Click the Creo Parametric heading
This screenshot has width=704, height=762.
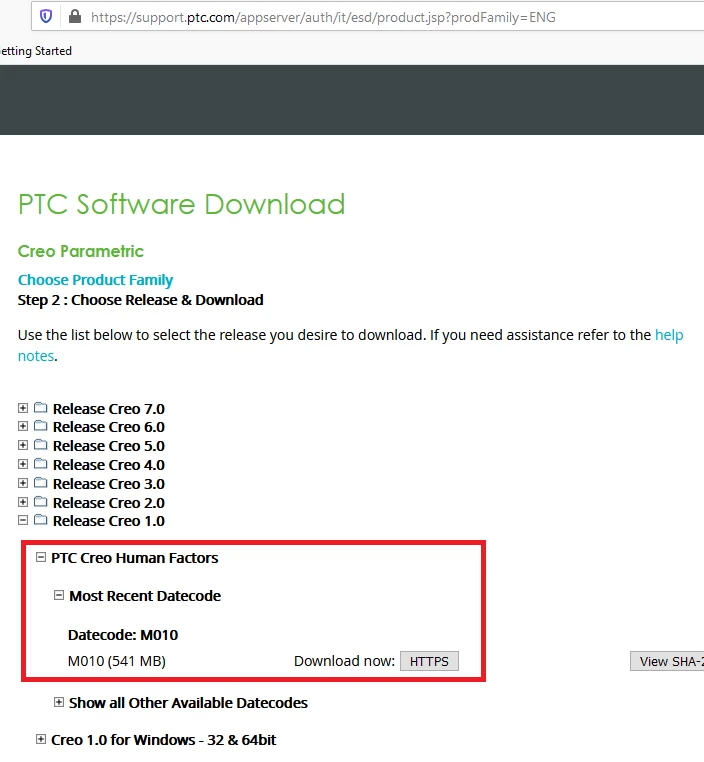[81, 251]
